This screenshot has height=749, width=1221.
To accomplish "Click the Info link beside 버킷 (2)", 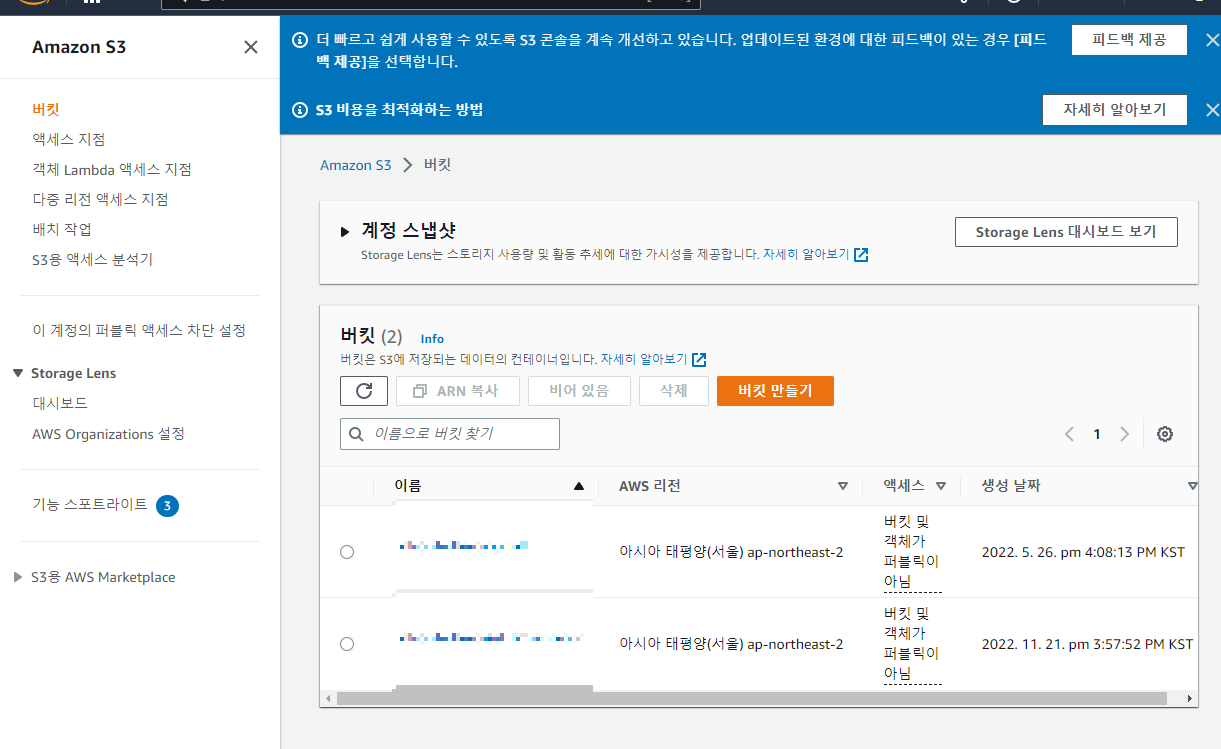I will tap(432, 339).
